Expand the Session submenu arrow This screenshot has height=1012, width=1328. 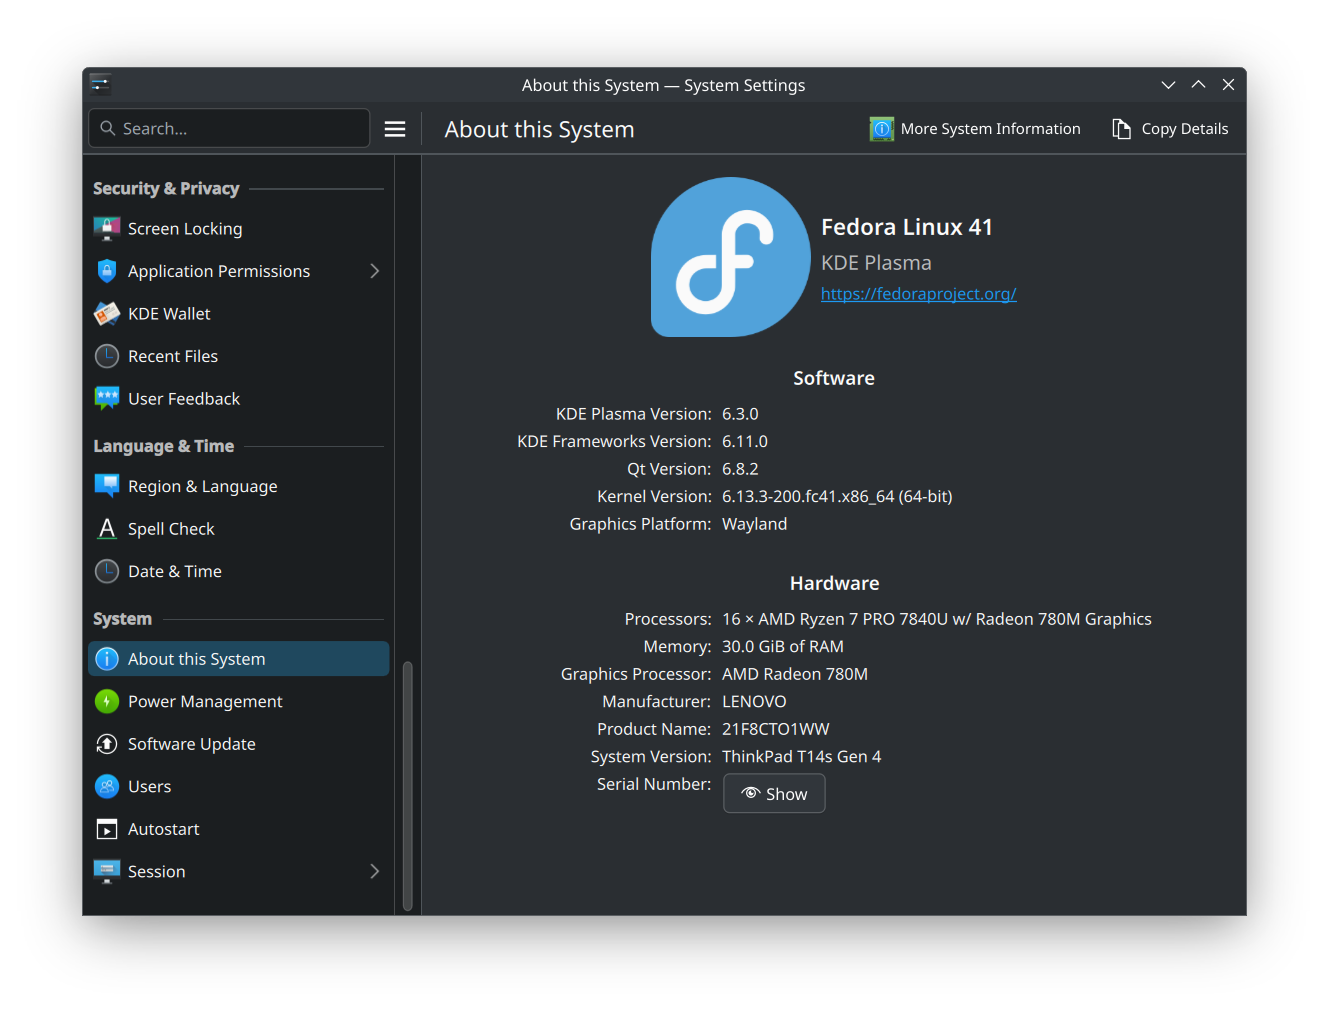pos(374,872)
